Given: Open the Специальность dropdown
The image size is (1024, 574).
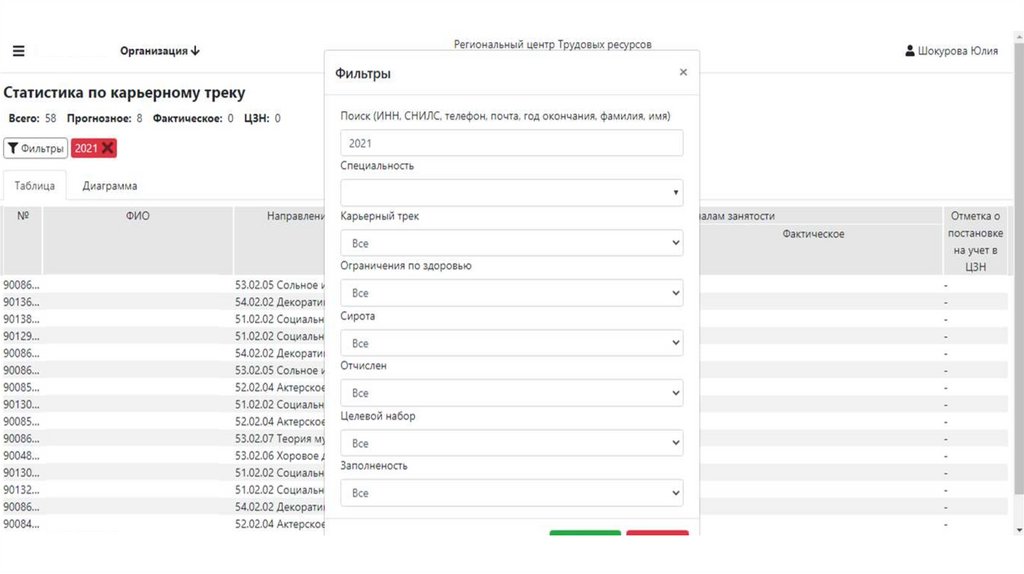Looking at the screenshot, I should point(511,192).
